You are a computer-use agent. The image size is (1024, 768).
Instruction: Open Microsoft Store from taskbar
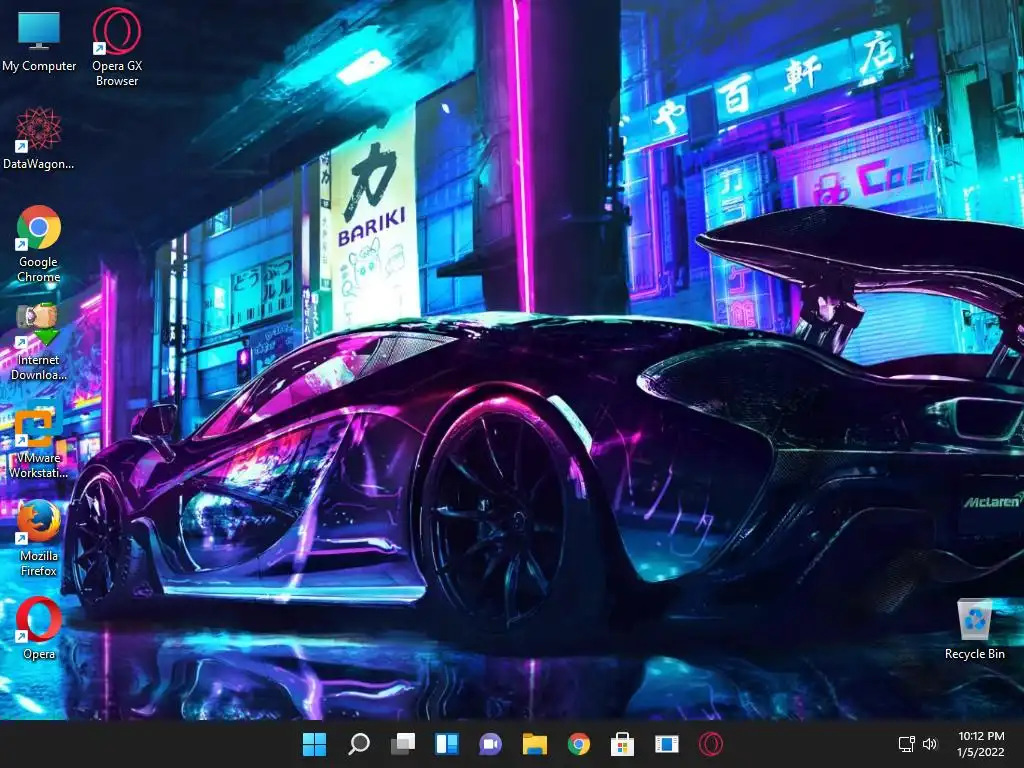pos(622,744)
